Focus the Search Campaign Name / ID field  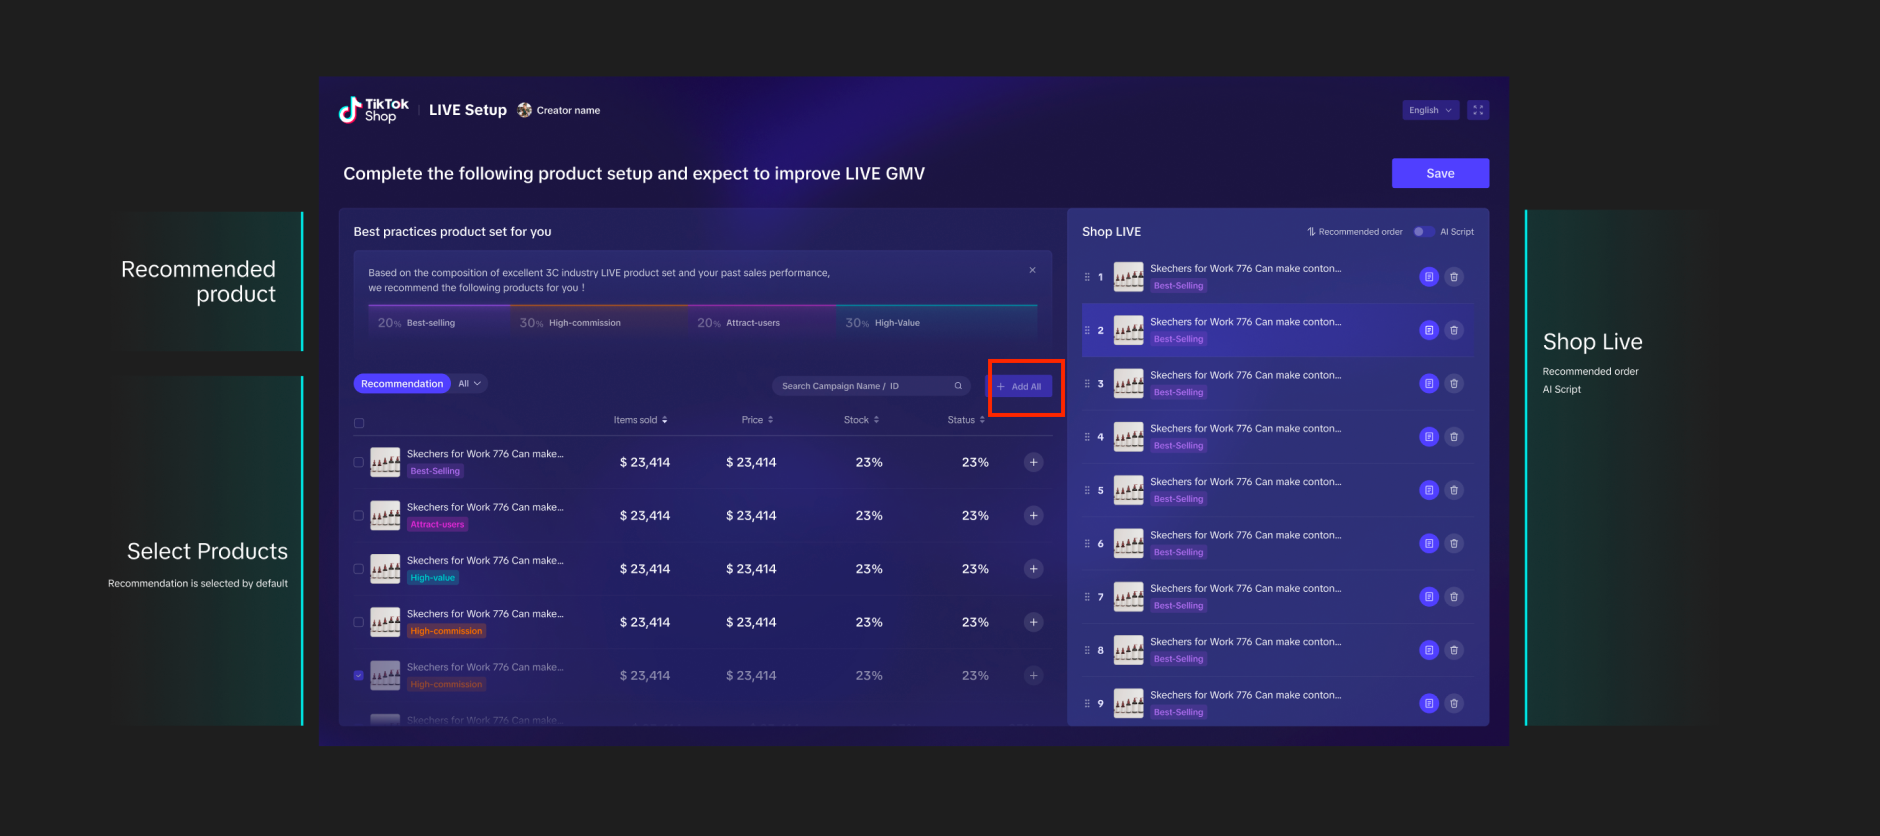click(x=870, y=386)
